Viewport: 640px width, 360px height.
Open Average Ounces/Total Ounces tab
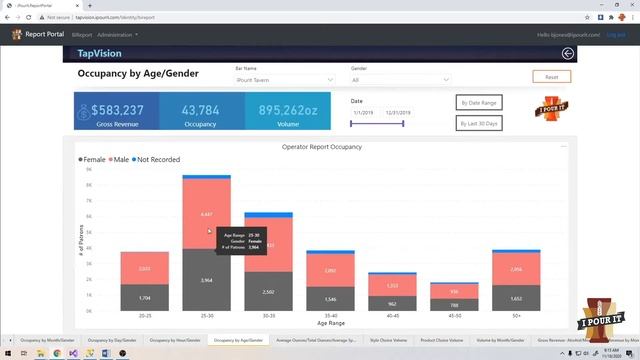[x=316, y=340]
